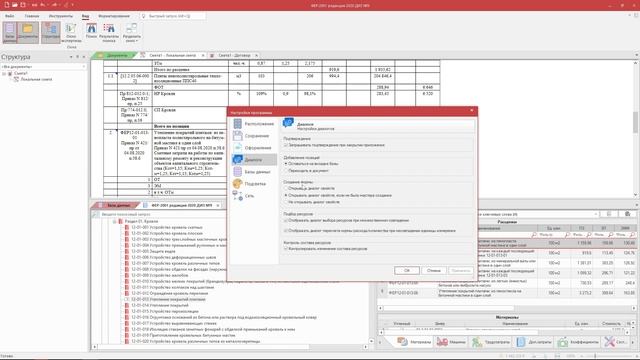Confirm settings with the OK button
Image resolution: width=640 pixels, height=360 pixels.
coord(407,270)
